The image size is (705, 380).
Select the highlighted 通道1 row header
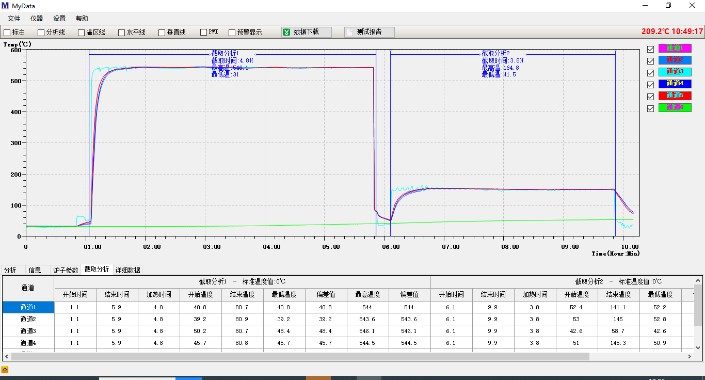coord(28,307)
